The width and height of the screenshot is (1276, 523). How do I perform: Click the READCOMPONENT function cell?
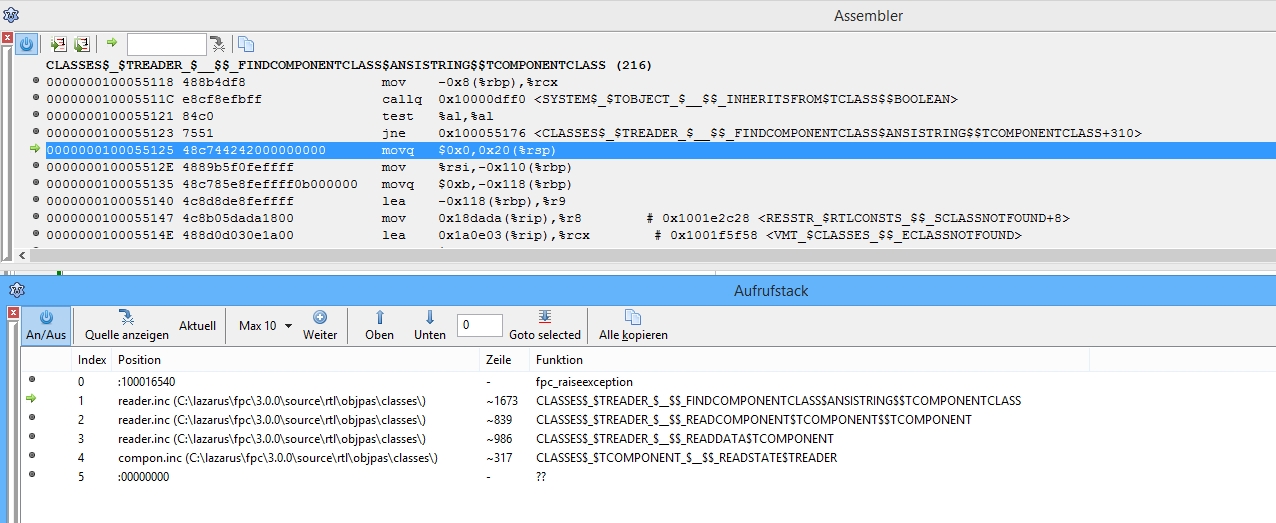[754, 419]
